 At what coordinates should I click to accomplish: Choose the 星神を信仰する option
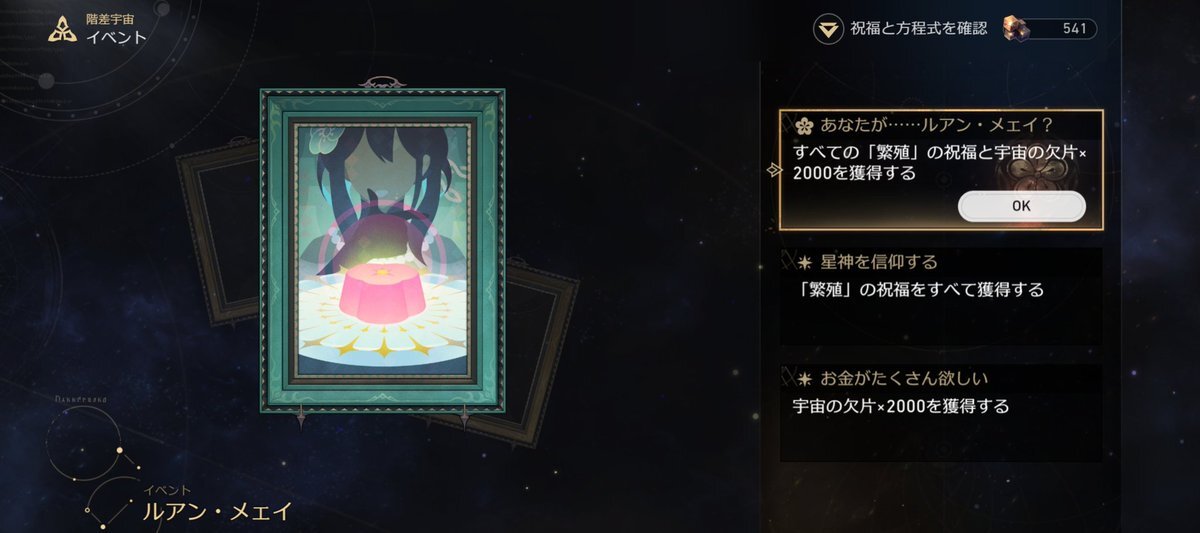941,296
